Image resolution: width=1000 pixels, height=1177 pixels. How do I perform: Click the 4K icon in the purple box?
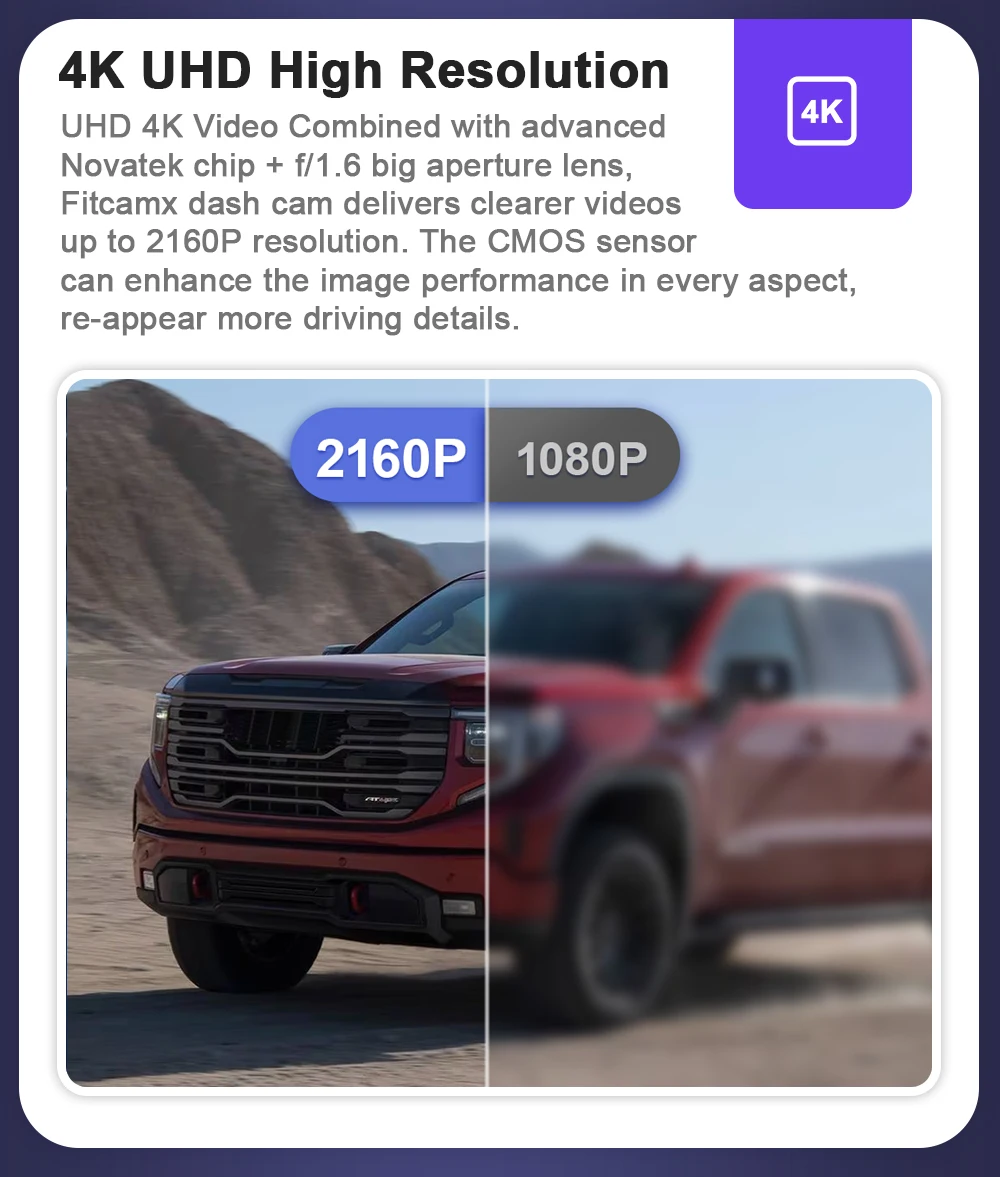coord(821,111)
